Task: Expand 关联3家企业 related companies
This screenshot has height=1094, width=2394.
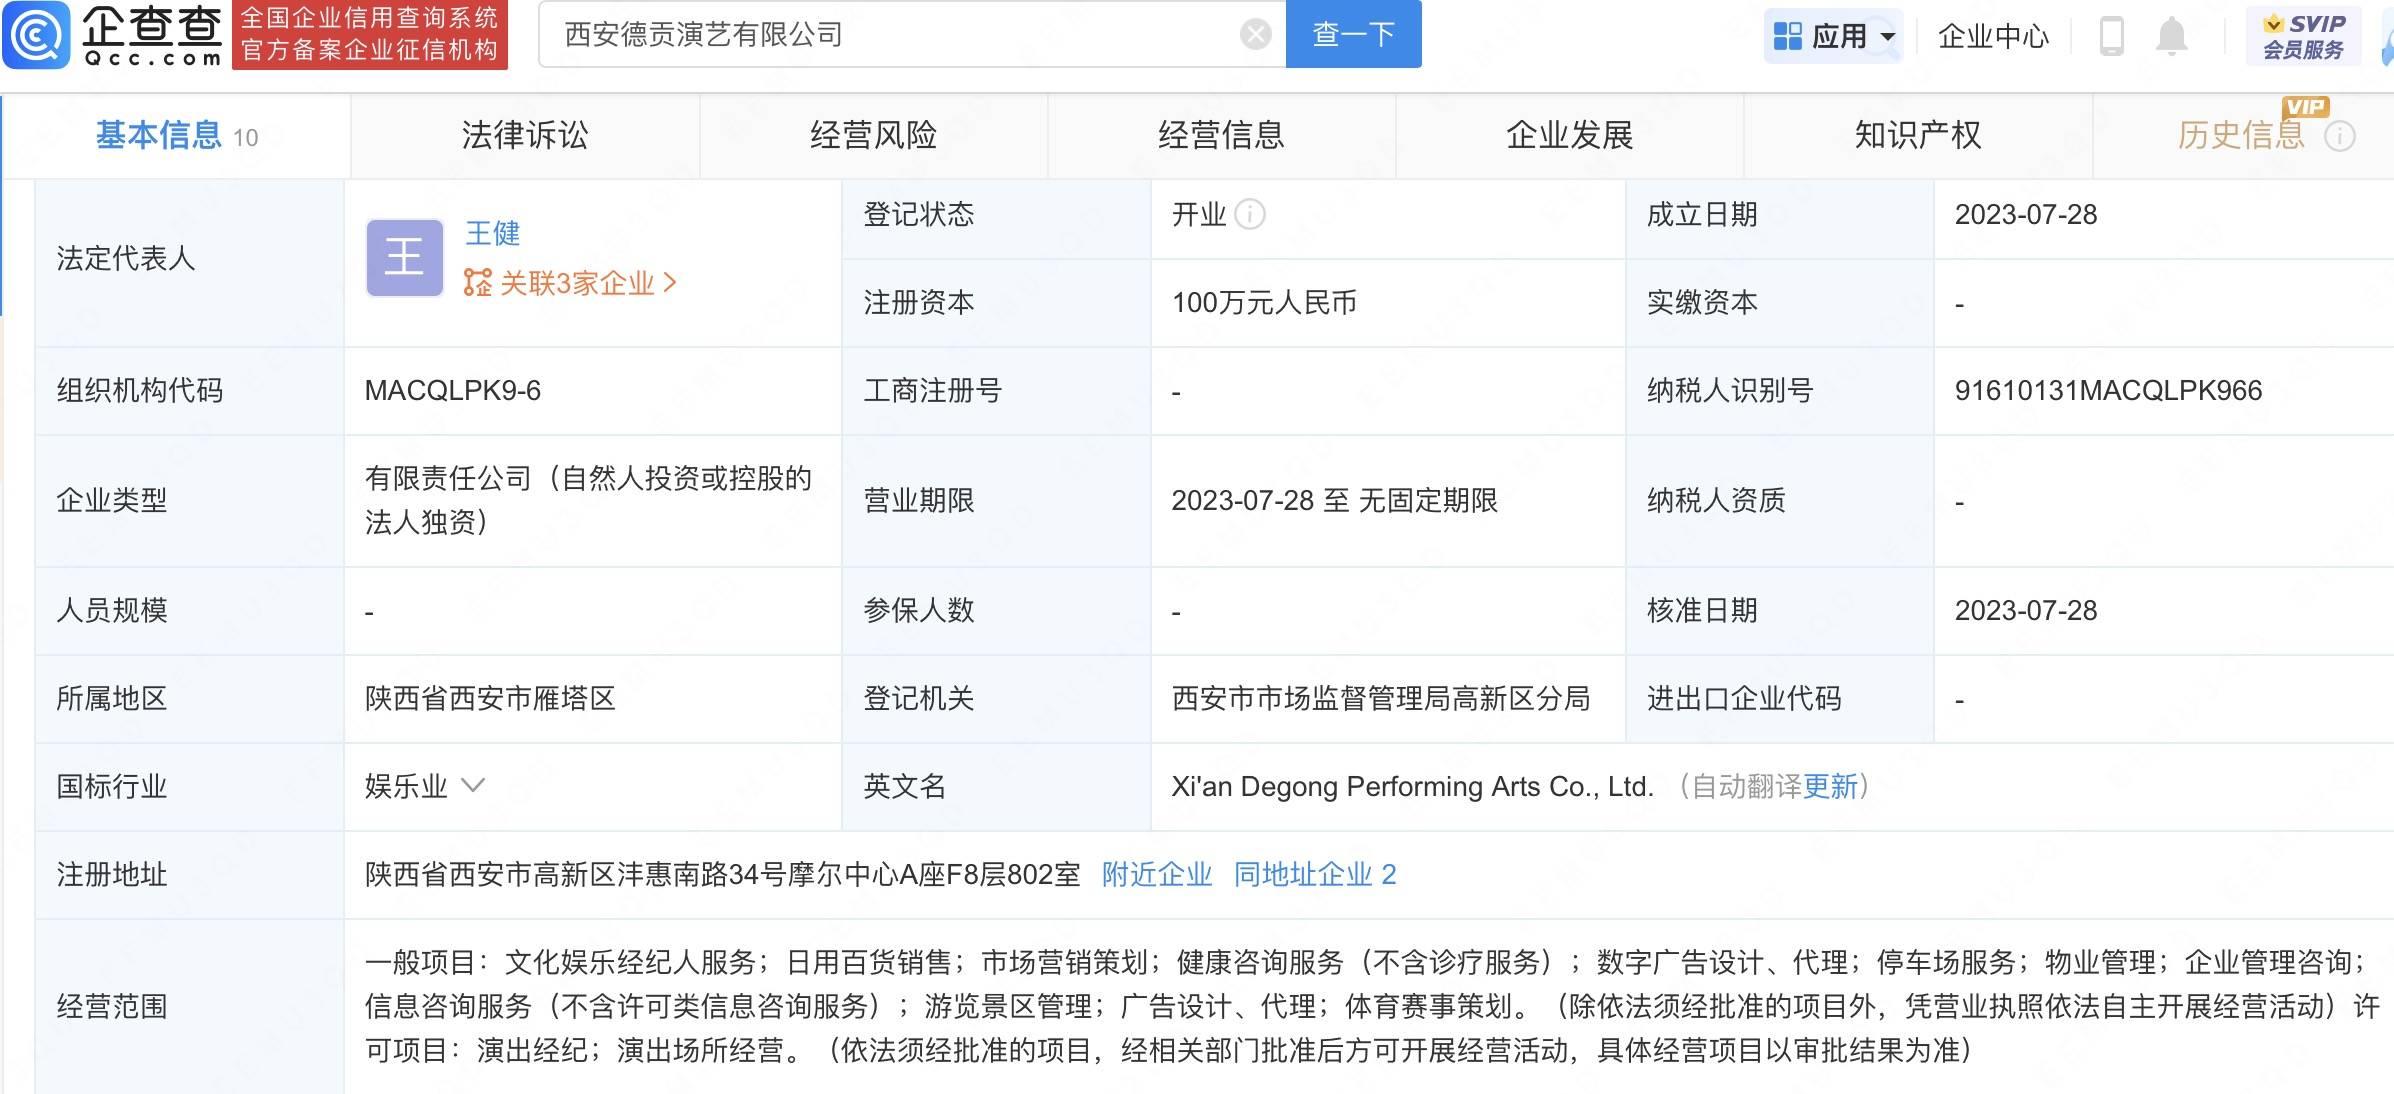Action: click(x=570, y=283)
